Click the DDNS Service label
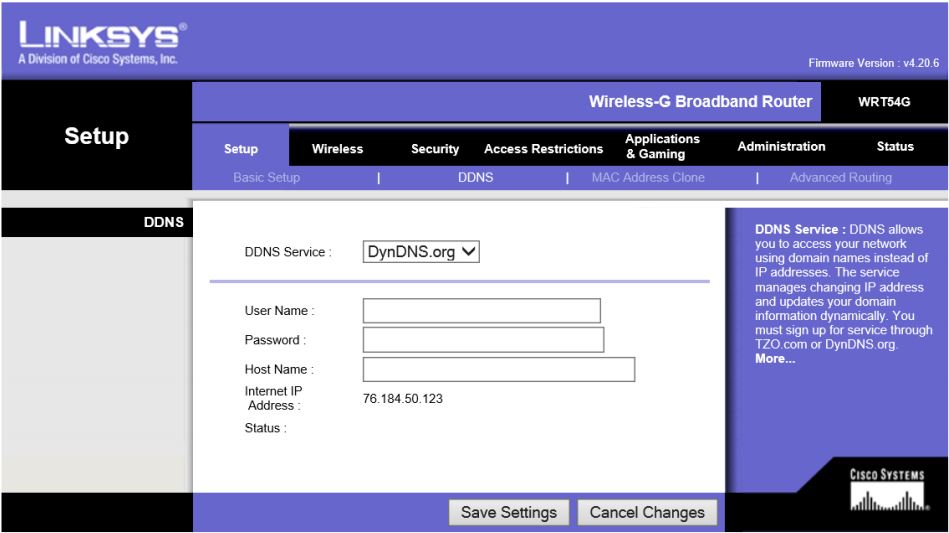Screen dimensions: 949x533 click(288, 252)
